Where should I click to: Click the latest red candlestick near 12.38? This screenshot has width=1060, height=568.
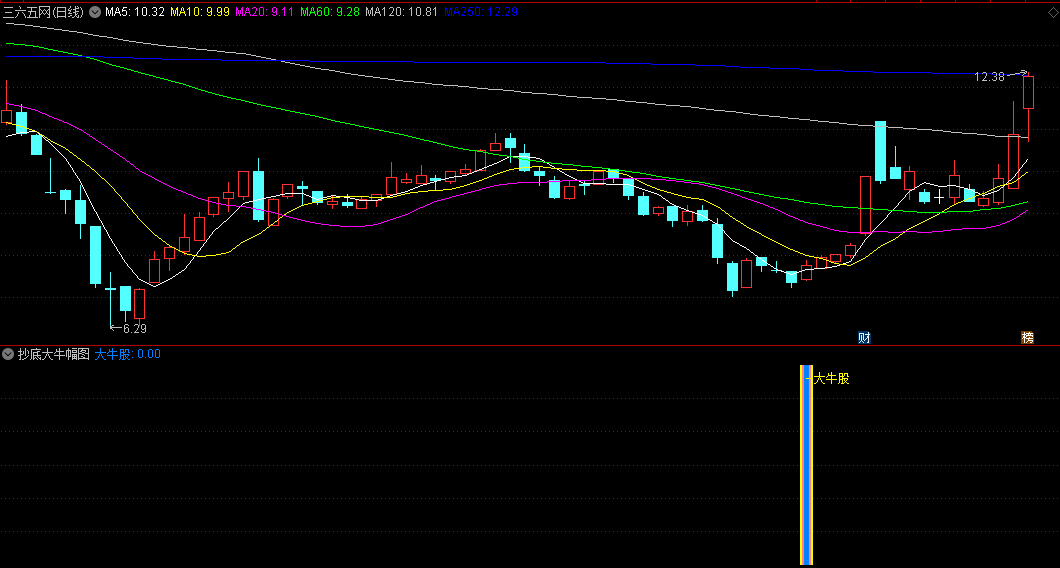pos(1028,93)
